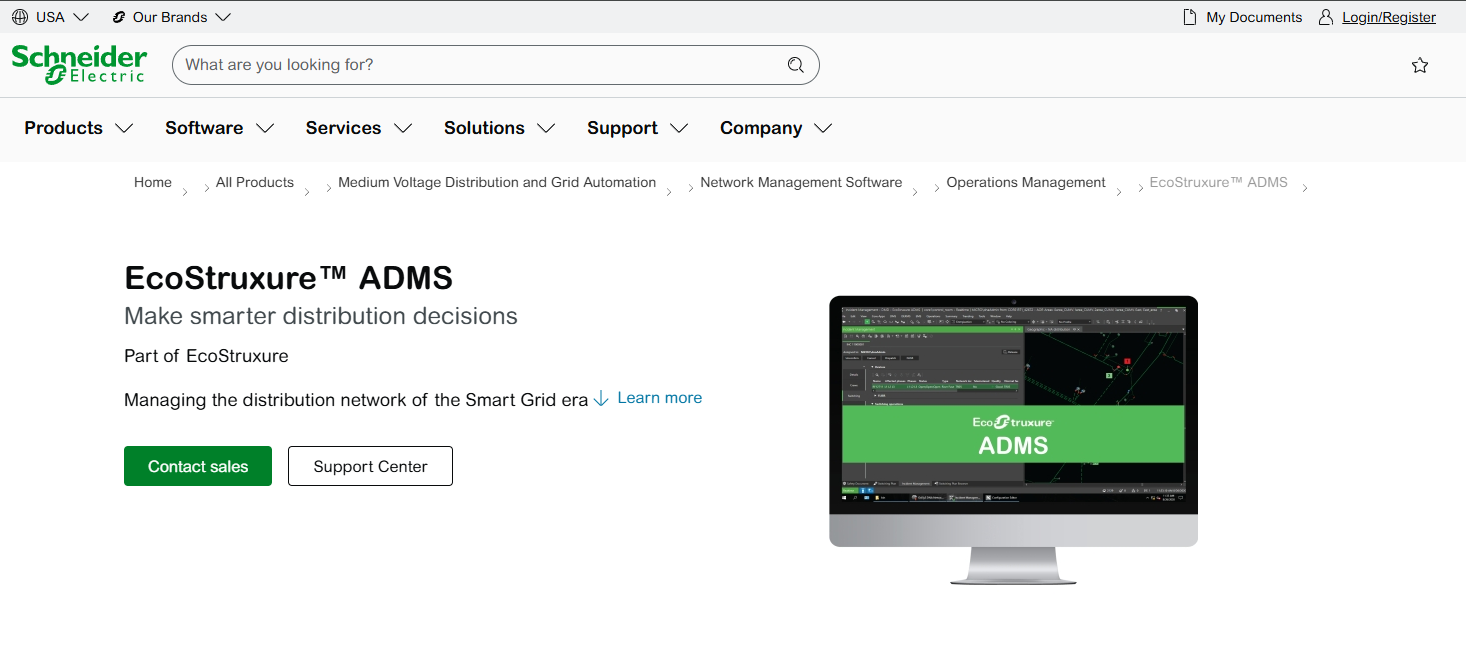Click the Contact sales button
This screenshot has width=1466, height=652.
tap(198, 466)
